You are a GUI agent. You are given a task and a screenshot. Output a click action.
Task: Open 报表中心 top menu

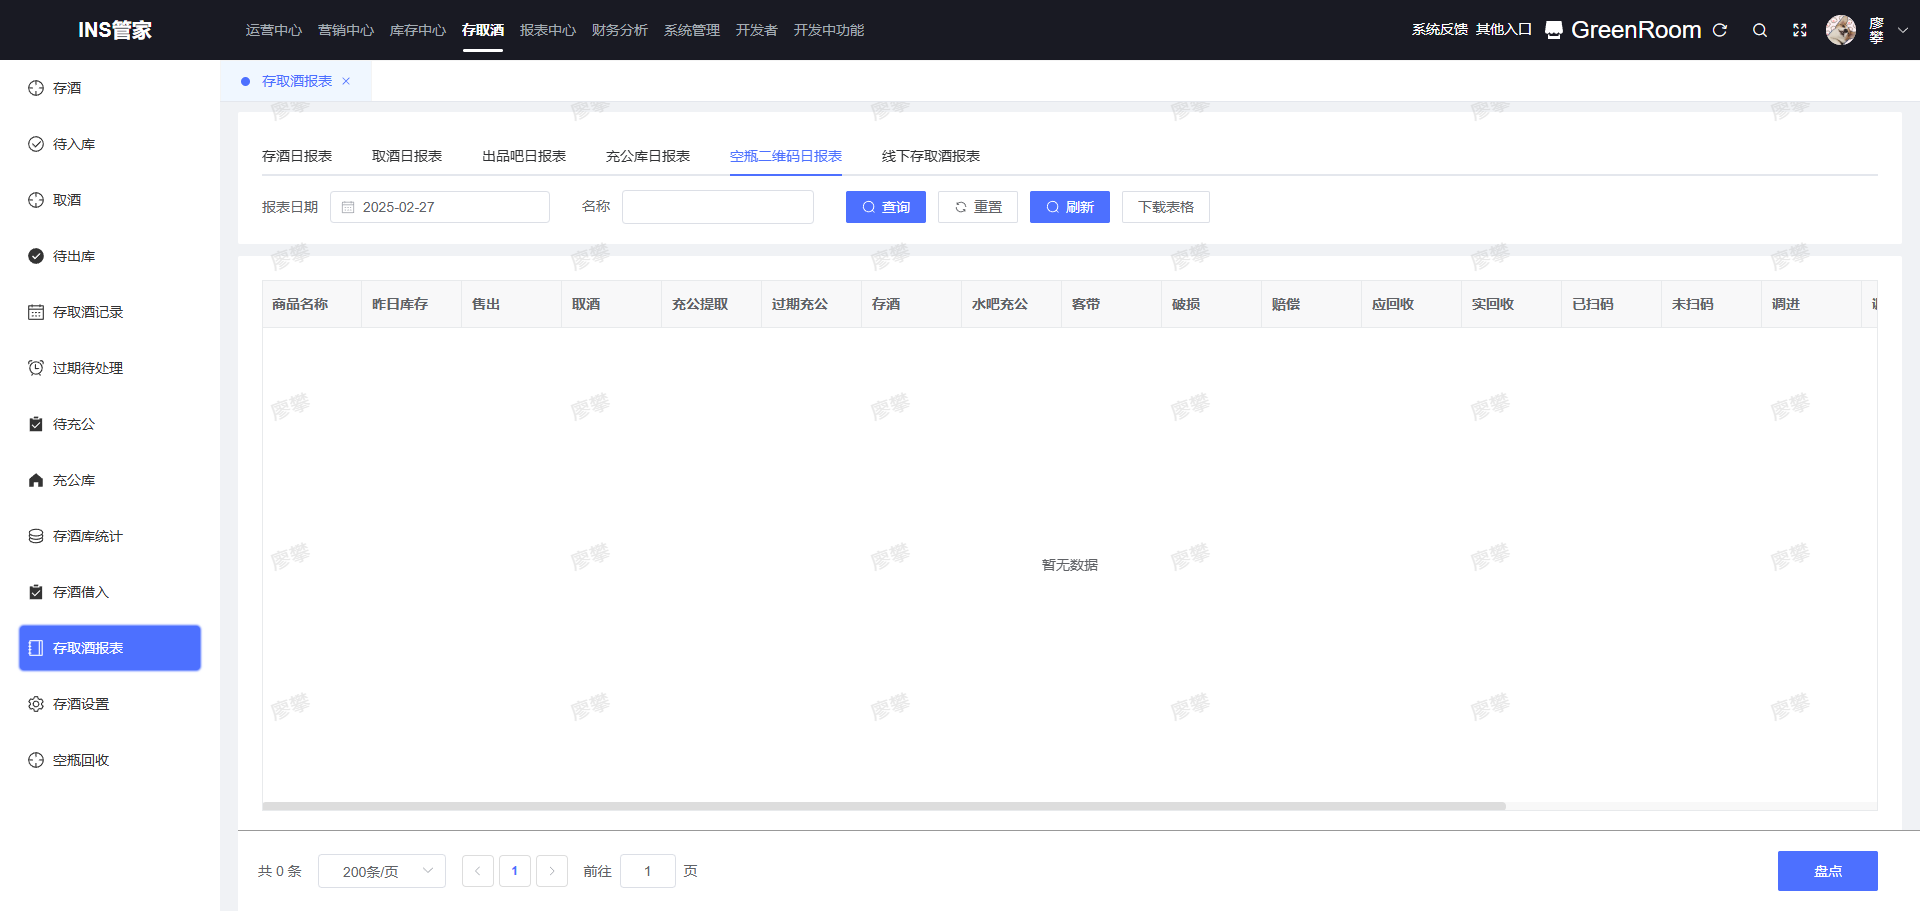548,30
